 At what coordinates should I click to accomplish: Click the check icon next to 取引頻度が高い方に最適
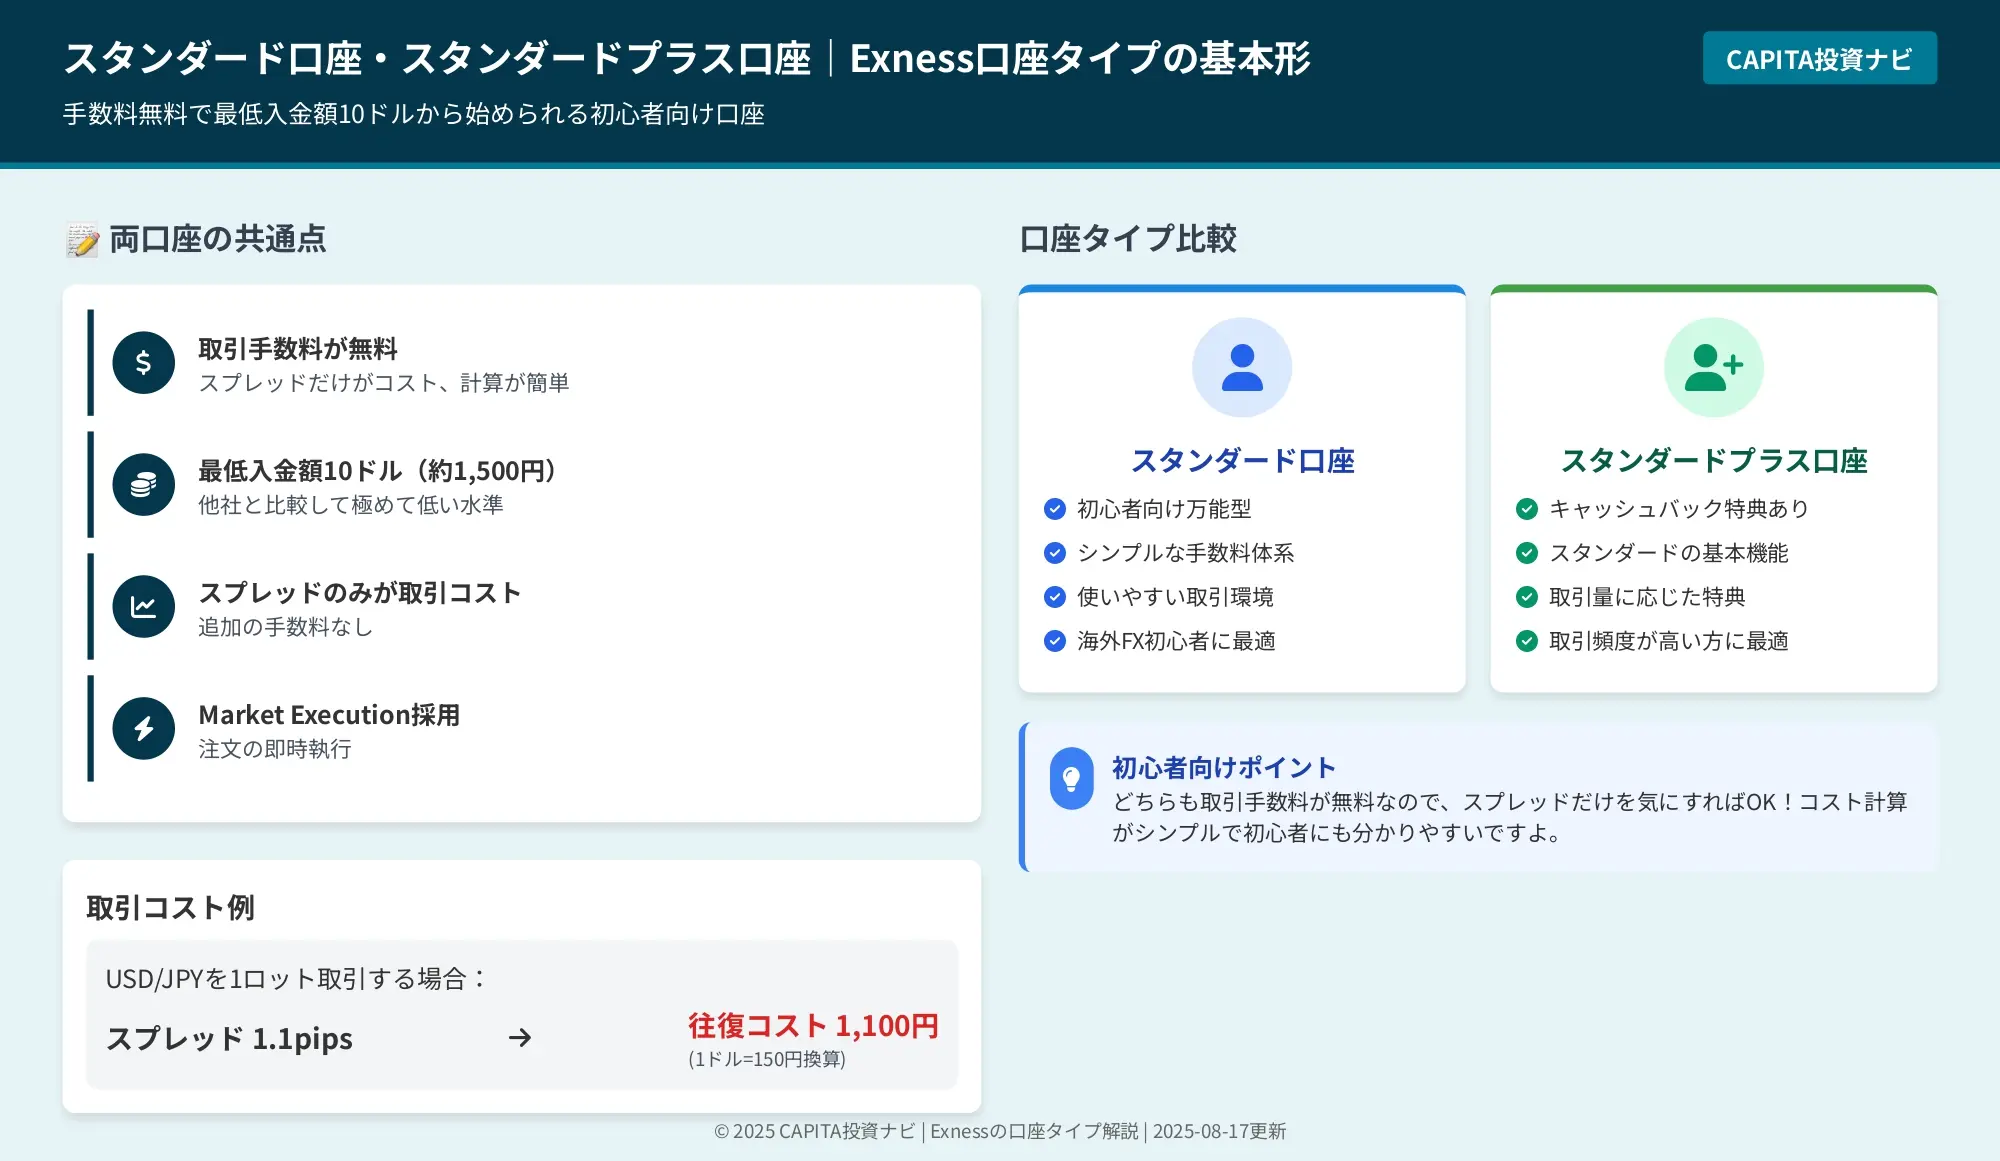[1527, 641]
